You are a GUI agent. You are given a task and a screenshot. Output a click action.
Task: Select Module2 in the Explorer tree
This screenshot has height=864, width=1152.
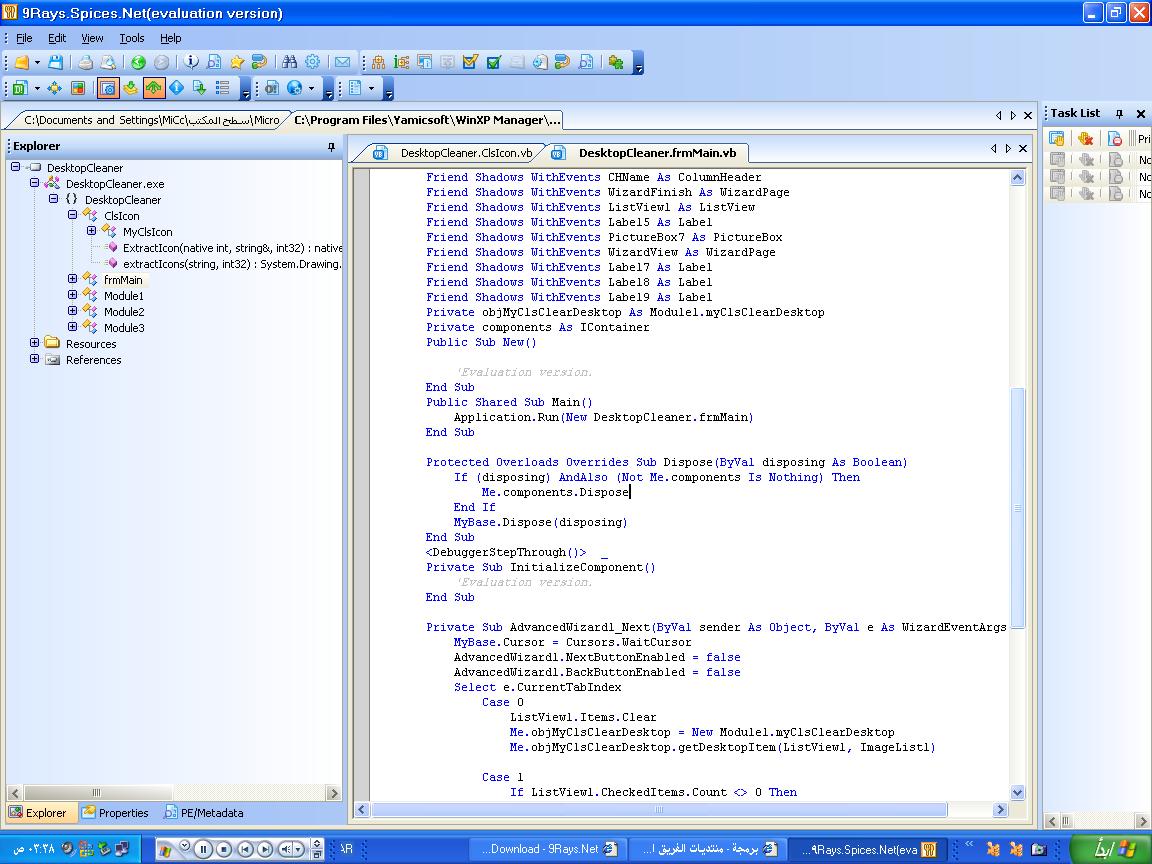pyautogui.click(x=123, y=312)
